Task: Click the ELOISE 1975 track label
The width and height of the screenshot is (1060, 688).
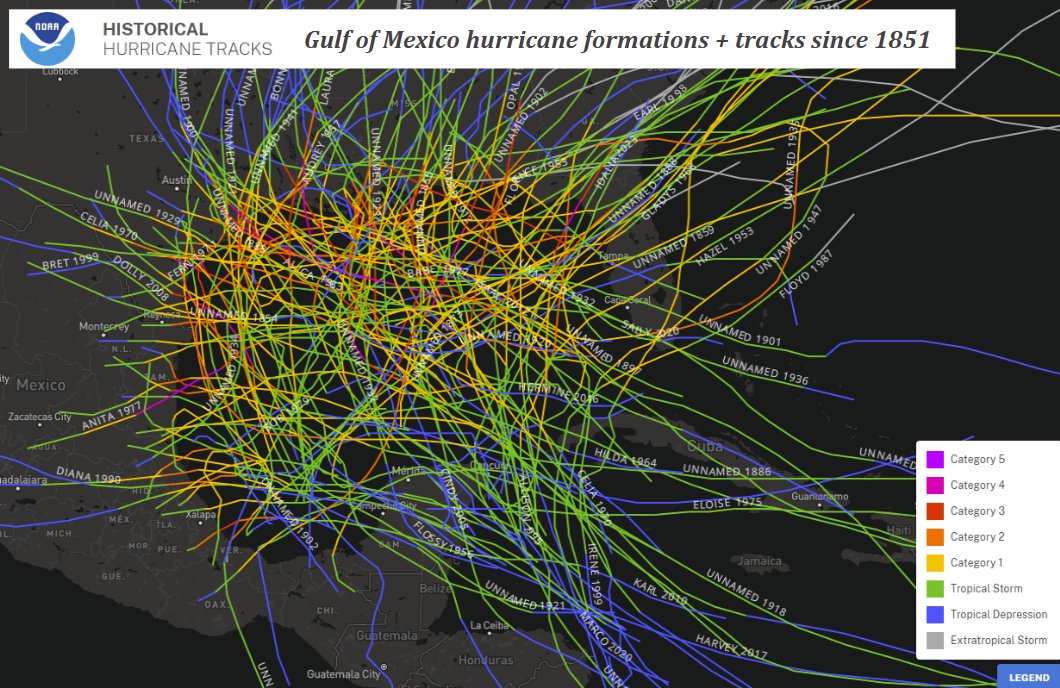Action: [726, 504]
